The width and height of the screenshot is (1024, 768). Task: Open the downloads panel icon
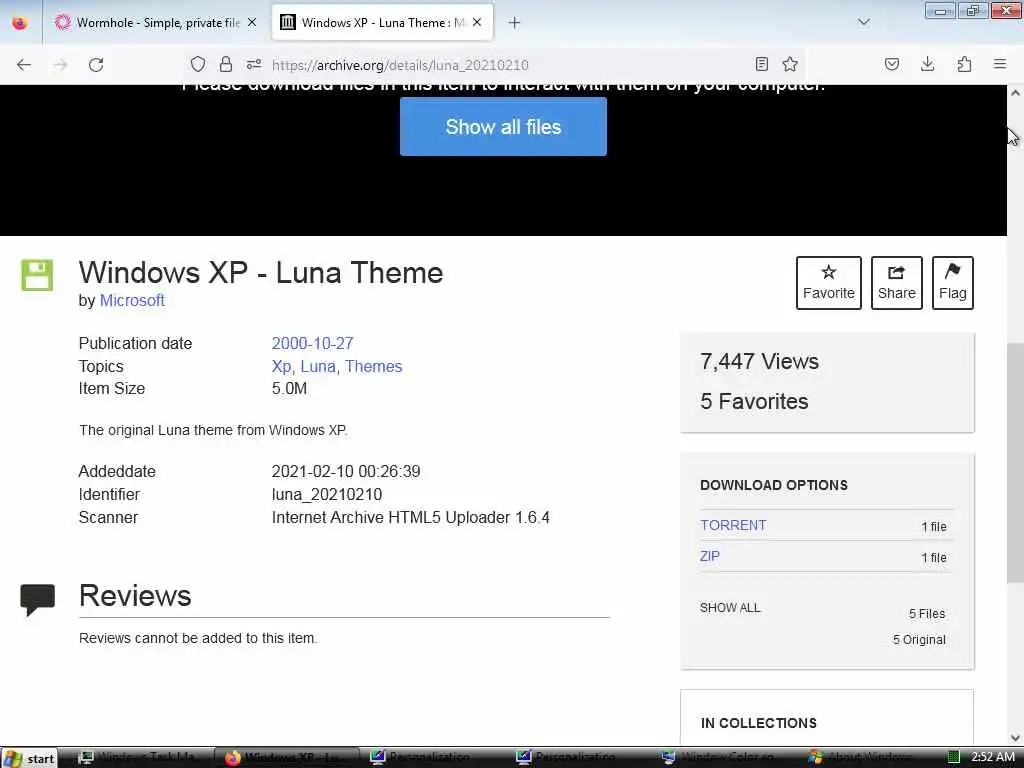click(x=927, y=64)
